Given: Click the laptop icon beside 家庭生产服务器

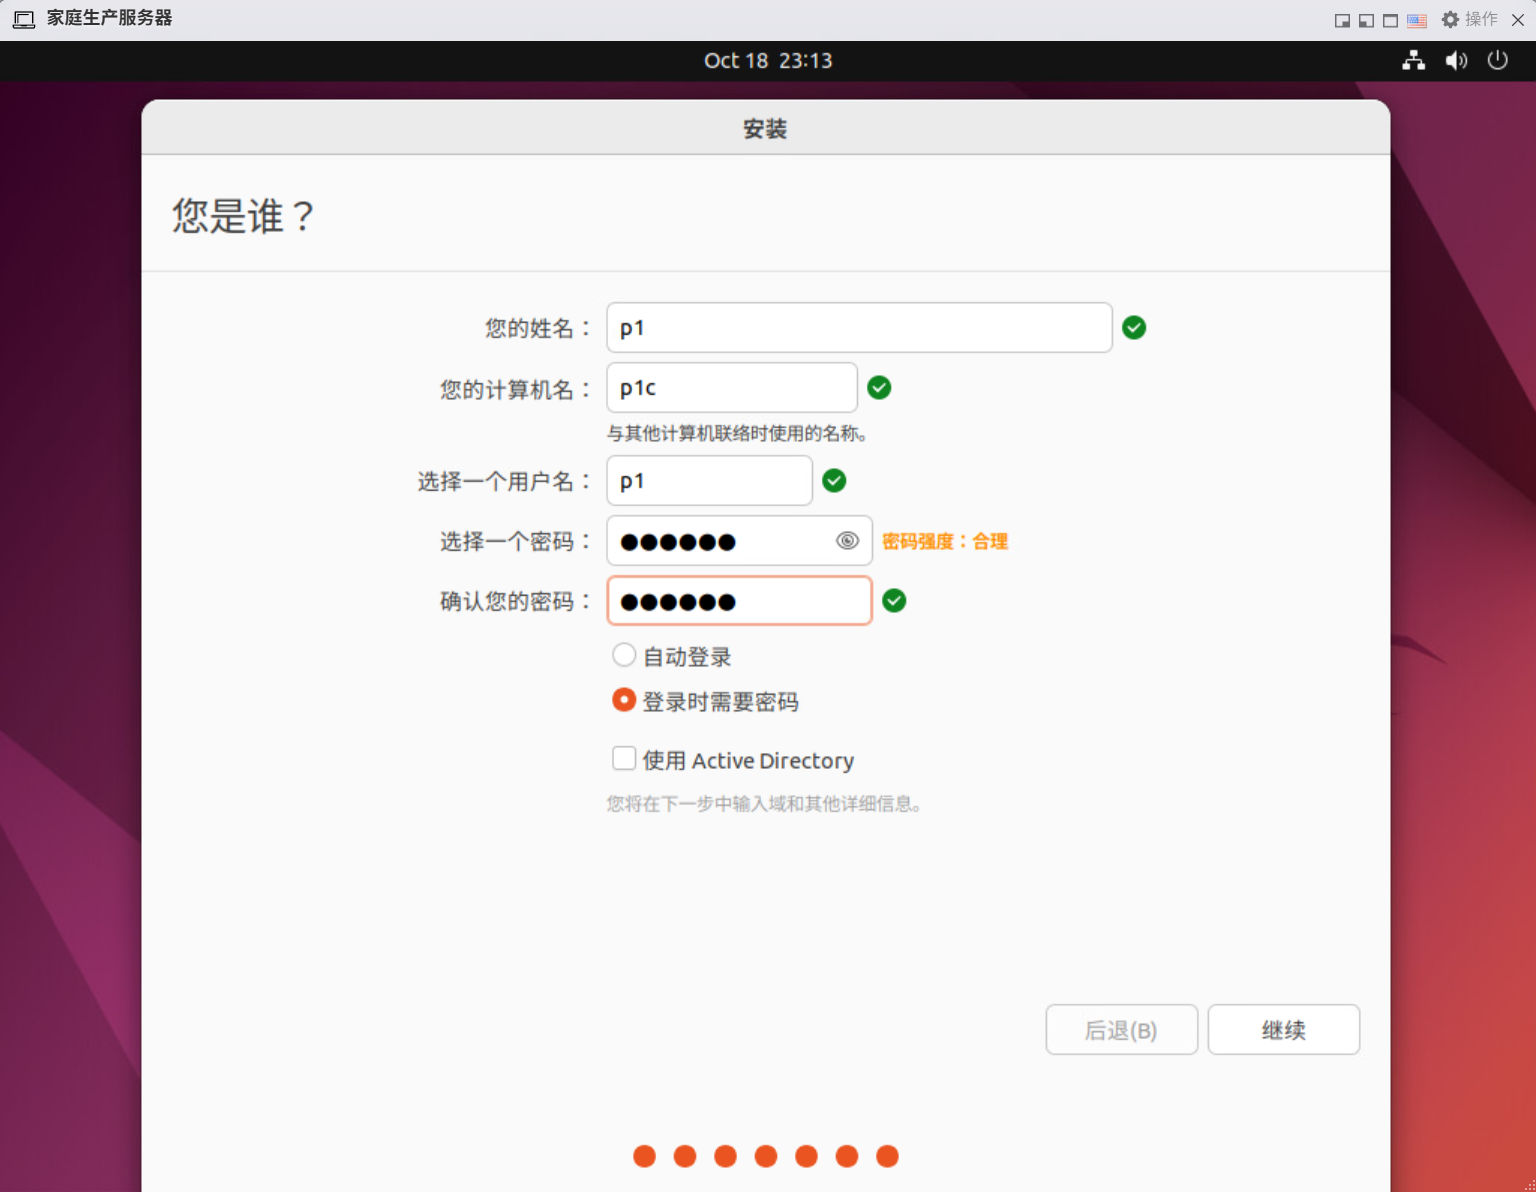Looking at the screenshot, I should click(24, 19).
